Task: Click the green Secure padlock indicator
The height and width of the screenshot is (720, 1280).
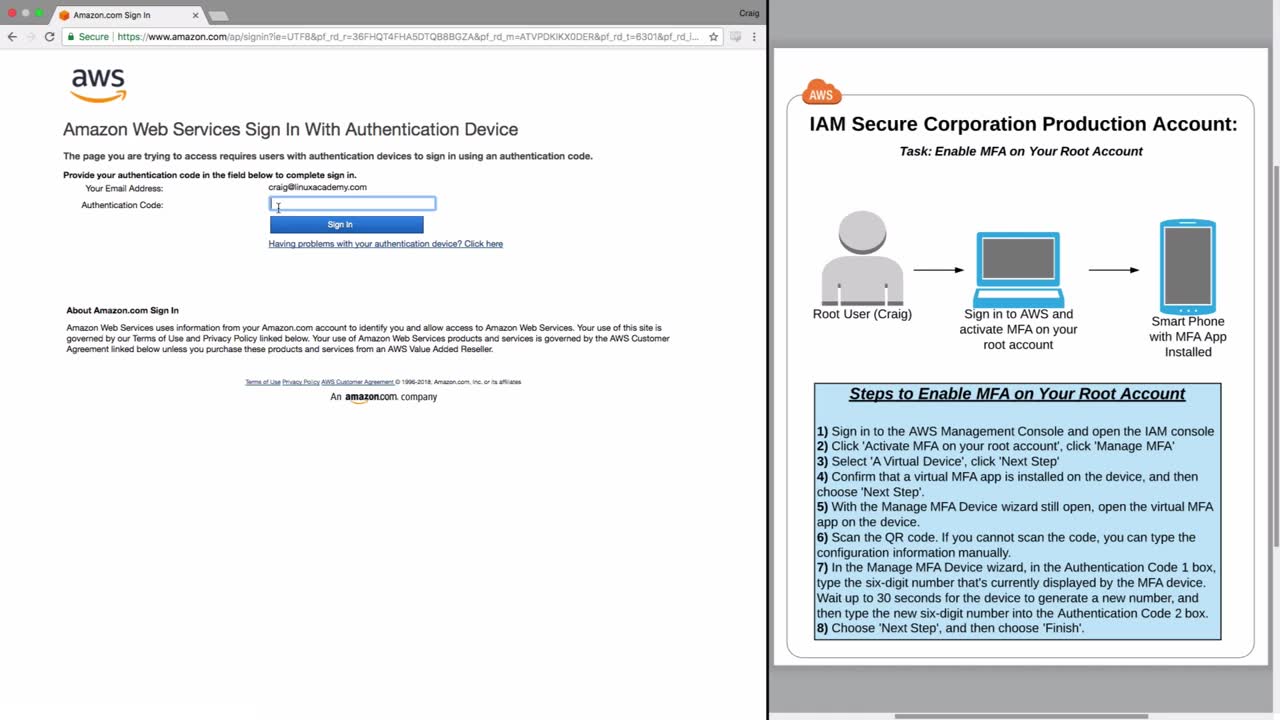Action: click(x=87, y=37)
